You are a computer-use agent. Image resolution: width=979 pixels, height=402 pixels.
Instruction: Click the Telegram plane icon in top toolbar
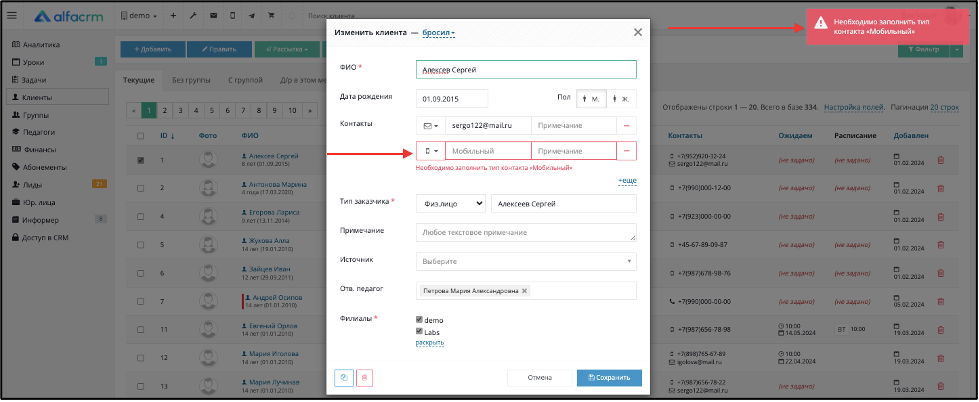[252, 16]
